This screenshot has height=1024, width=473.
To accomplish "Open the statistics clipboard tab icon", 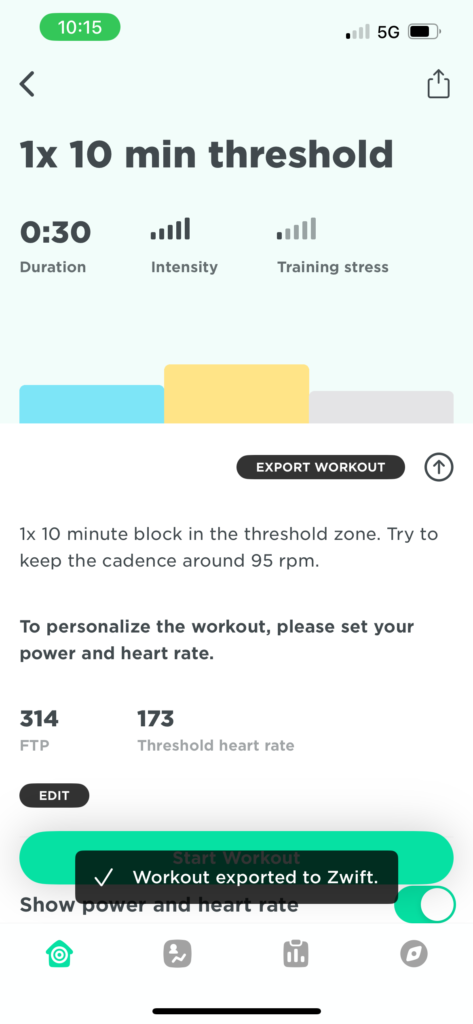I will point(295,953).
